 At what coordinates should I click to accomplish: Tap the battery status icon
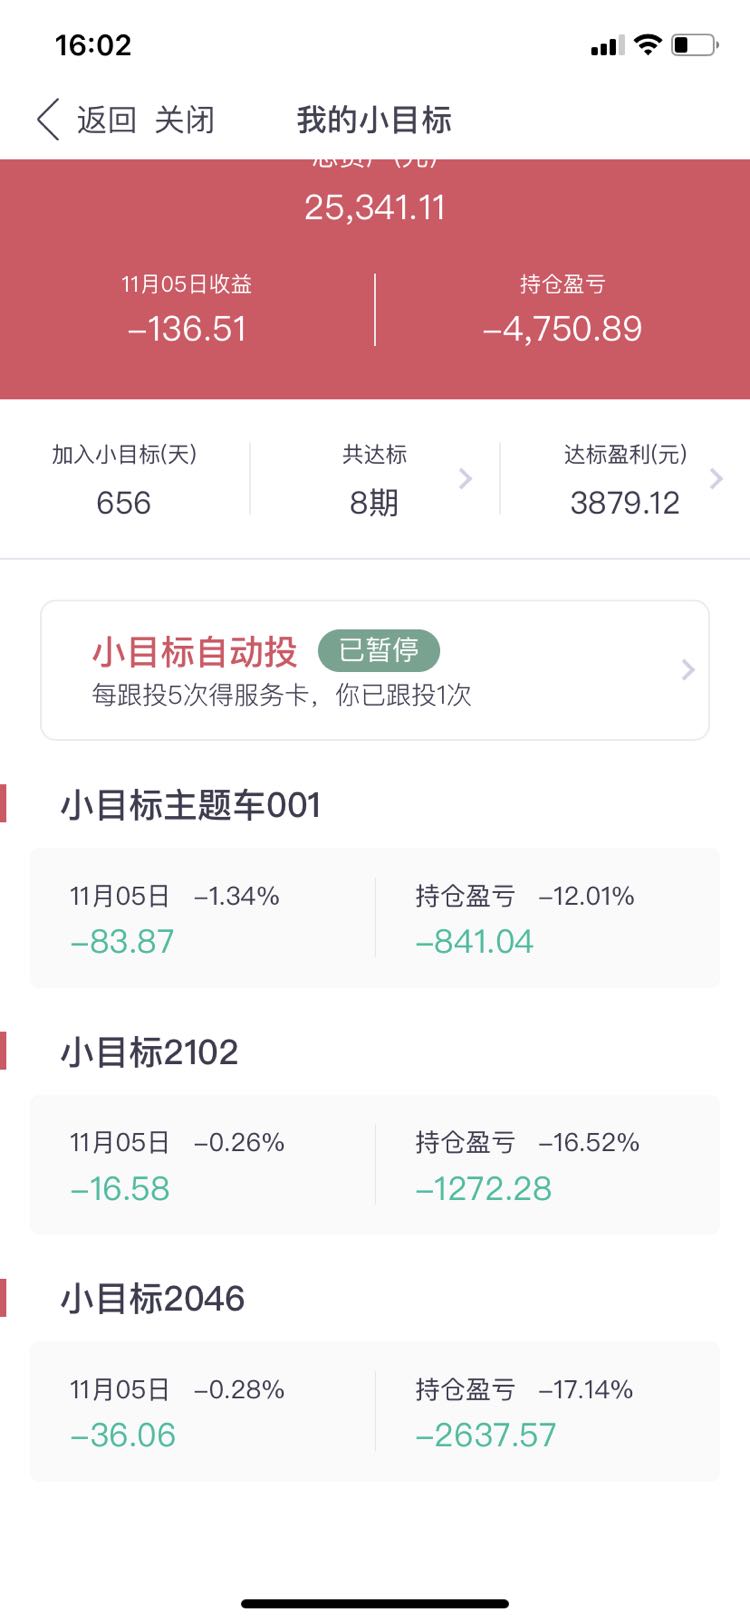695,44
